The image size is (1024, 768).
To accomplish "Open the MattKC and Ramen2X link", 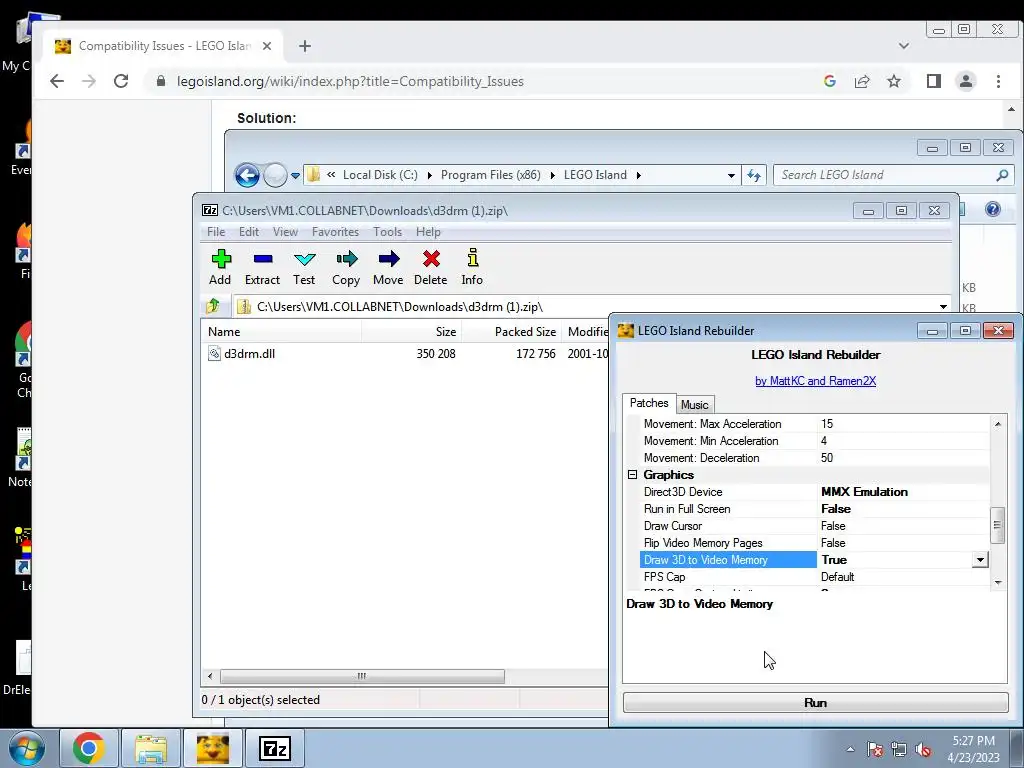I will 816,381.
